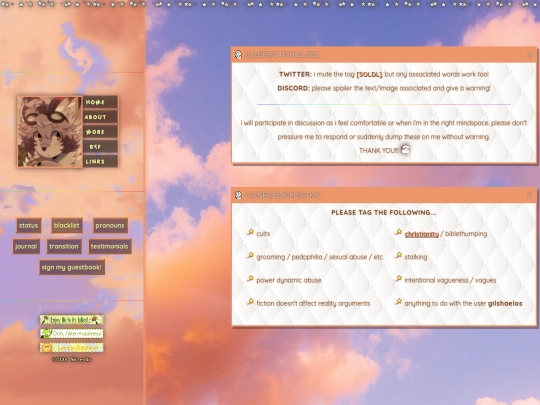Click the C:/USER/CATCHALL.DOC title text
The width and height of the screenshot is (540, 405).
pos(283,55)
